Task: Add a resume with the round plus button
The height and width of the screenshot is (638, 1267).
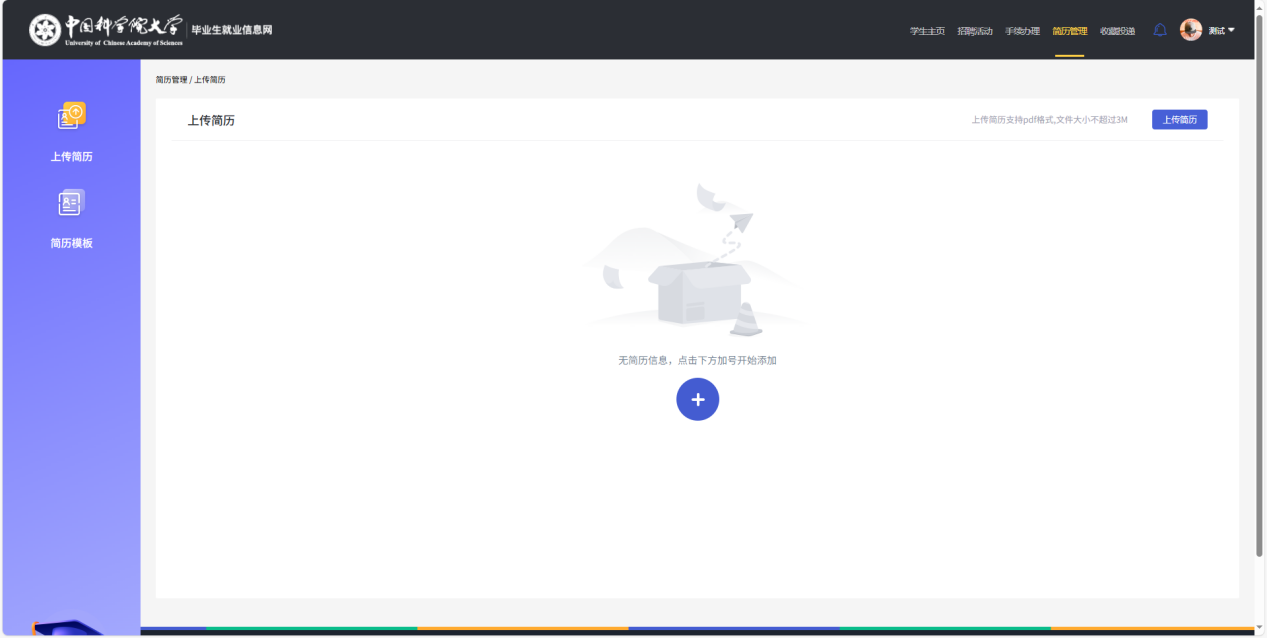Action: tap(697, 399)
